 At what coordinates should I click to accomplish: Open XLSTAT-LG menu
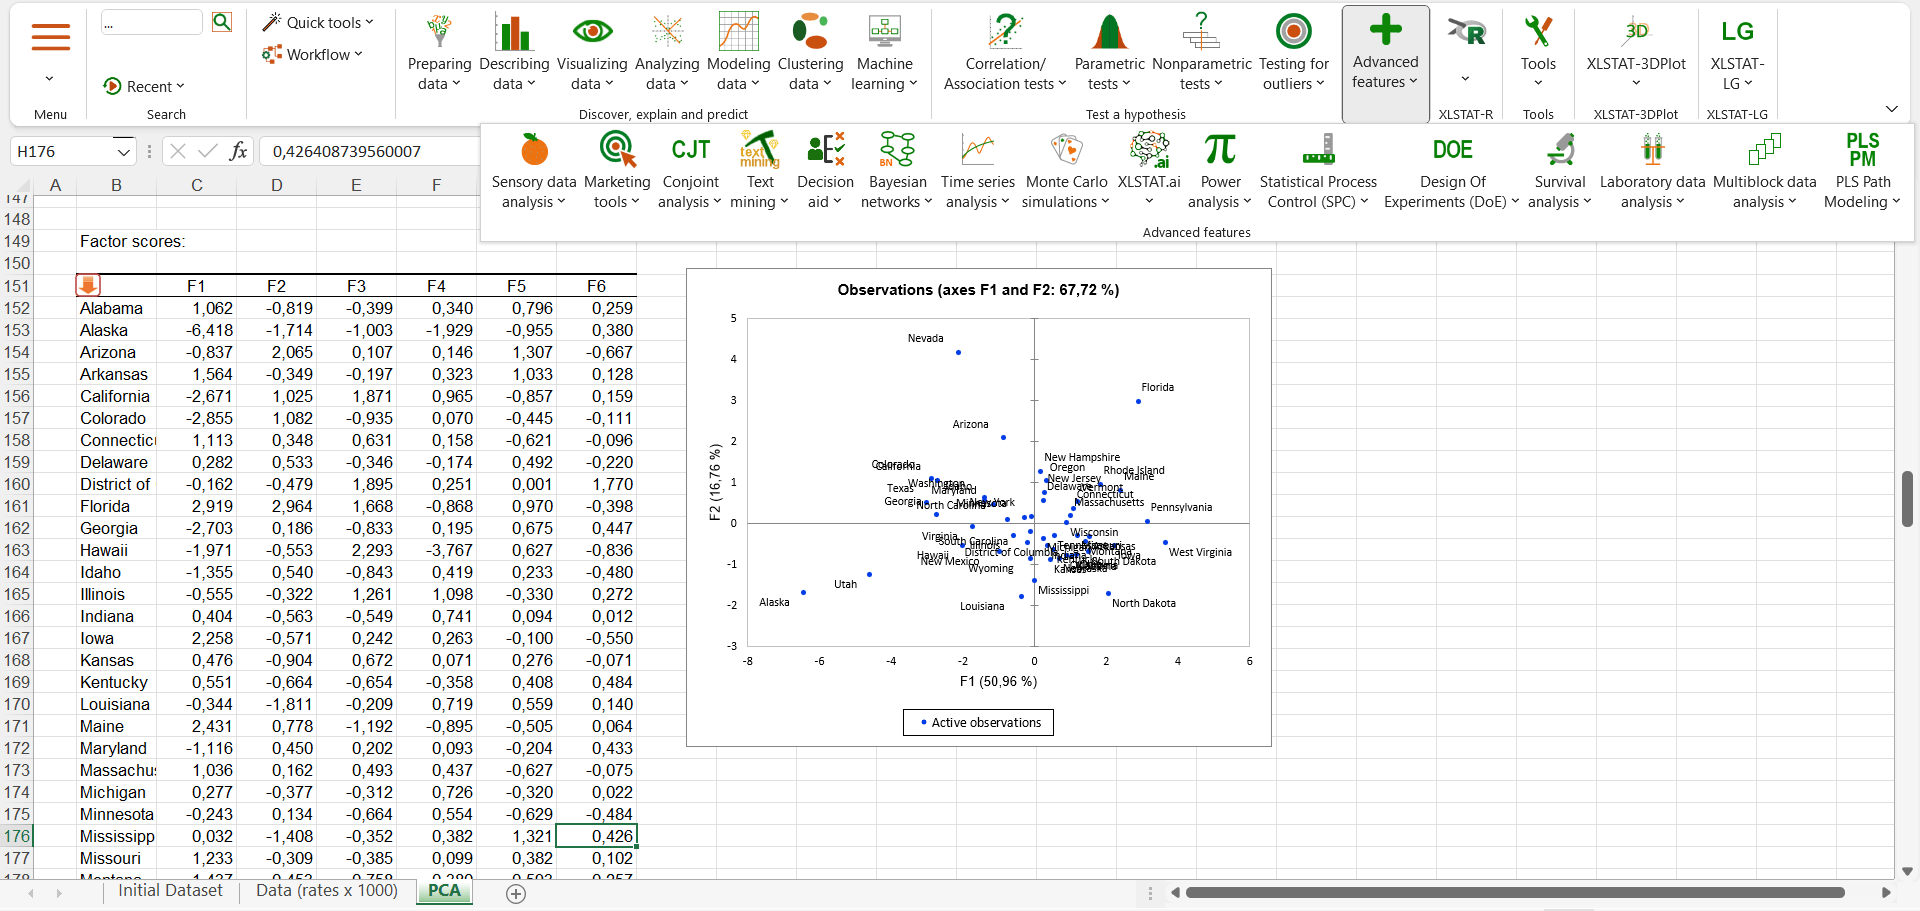click(x=1737, y=54)
